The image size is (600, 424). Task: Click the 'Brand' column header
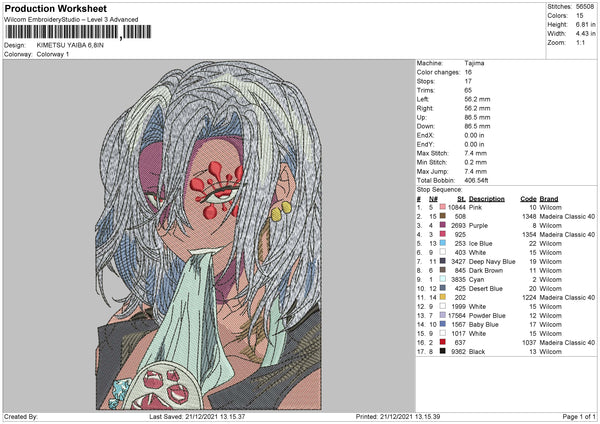coord(549,199)
